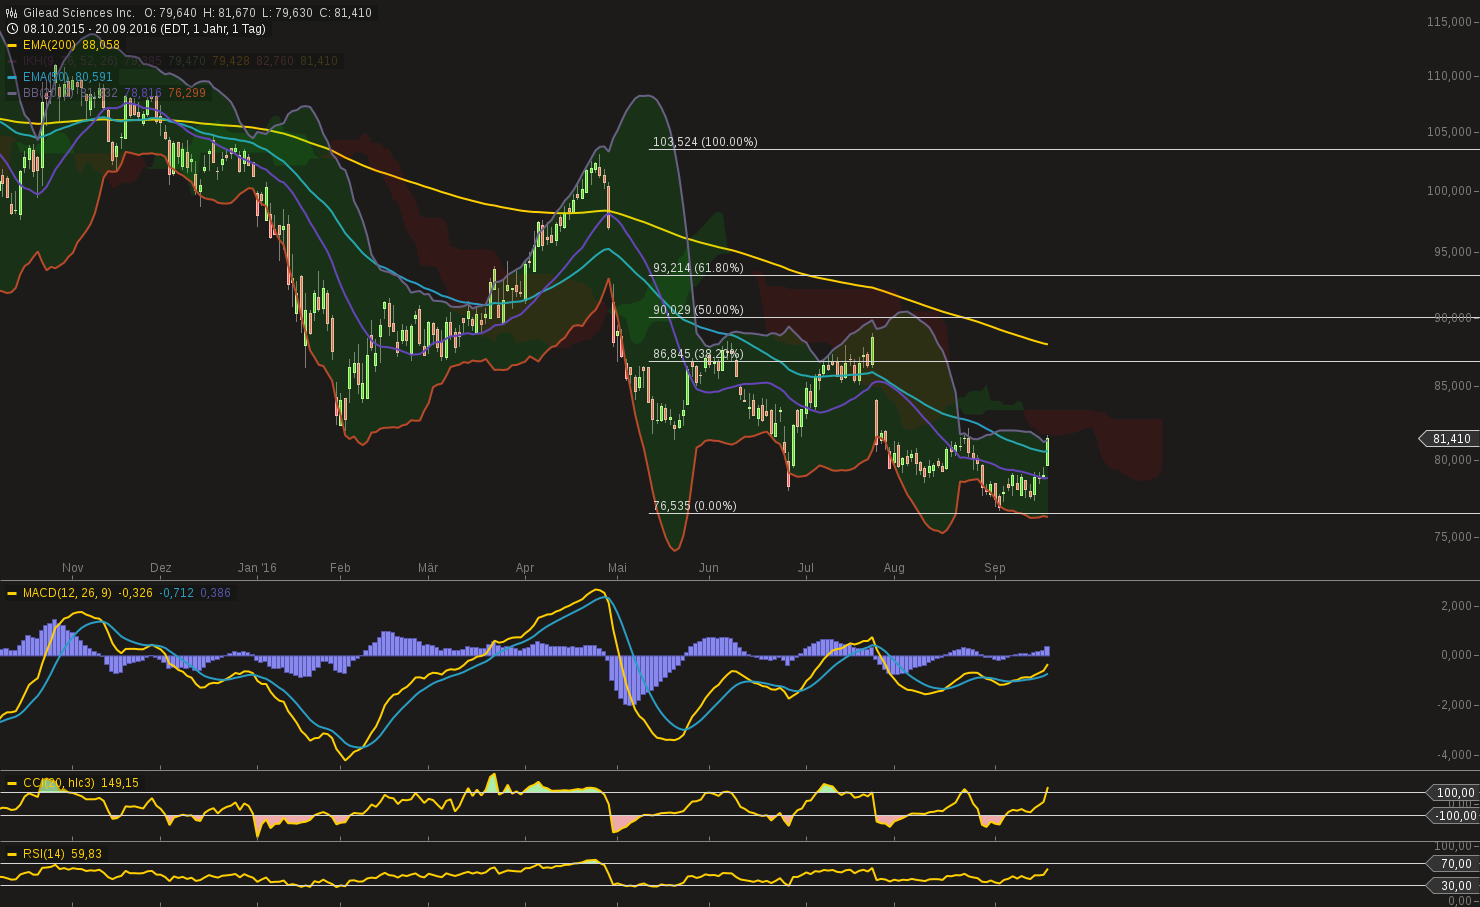Click the Mai label on the time axis
Image resolution: width=1480 pixels, height=907 pixels.
coord(617,568)
